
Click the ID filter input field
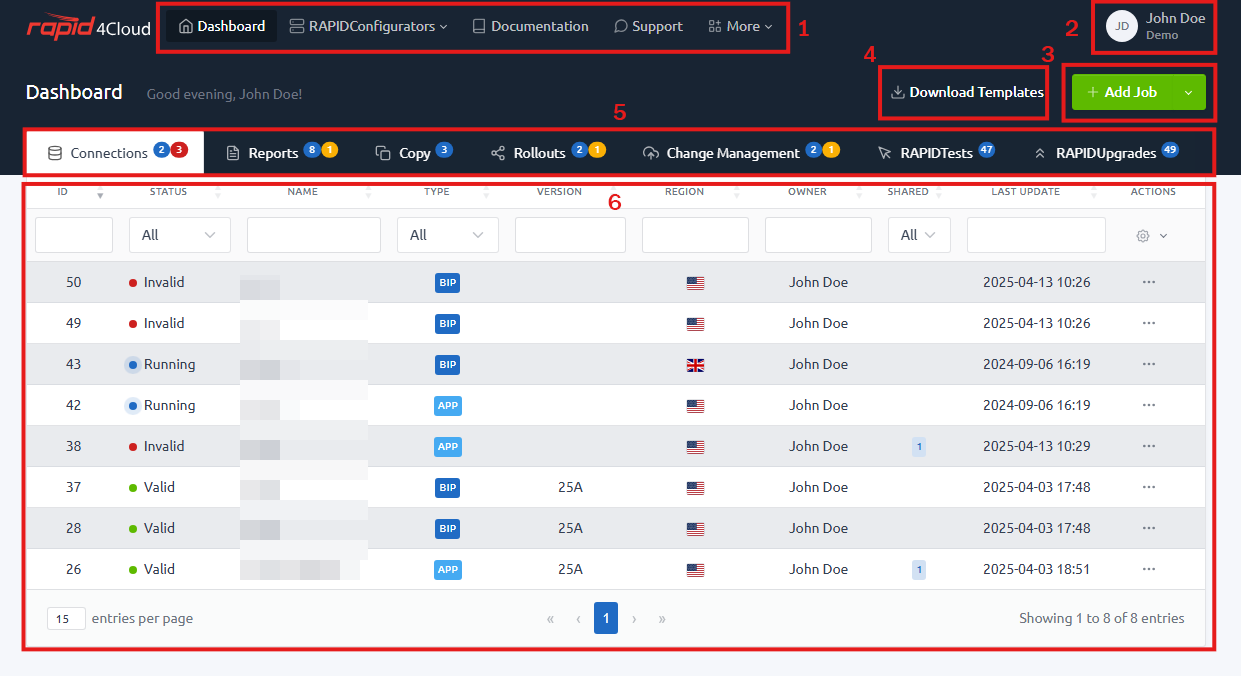tap(74, 235)
